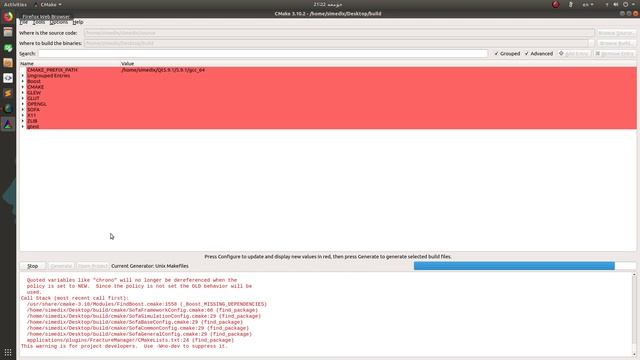
Task: Open the build binaries path combo box
Action: tap(339, 43)
